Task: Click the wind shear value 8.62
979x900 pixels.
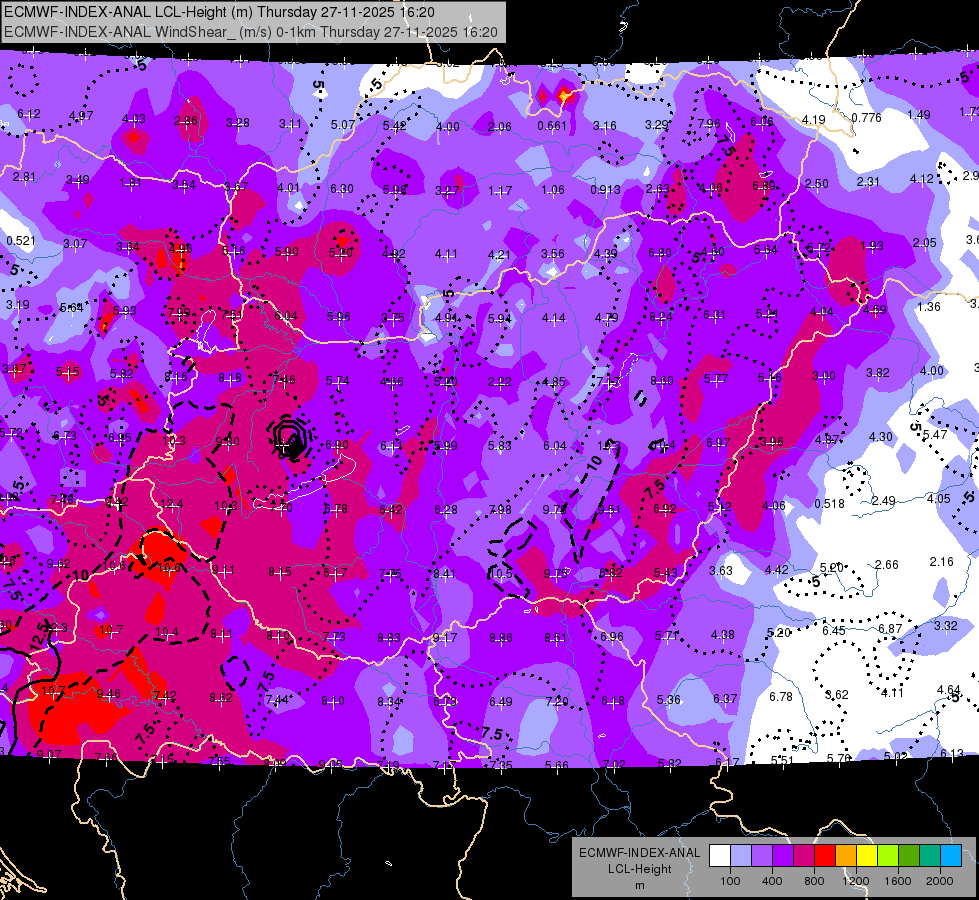Action: pos(221,698)
